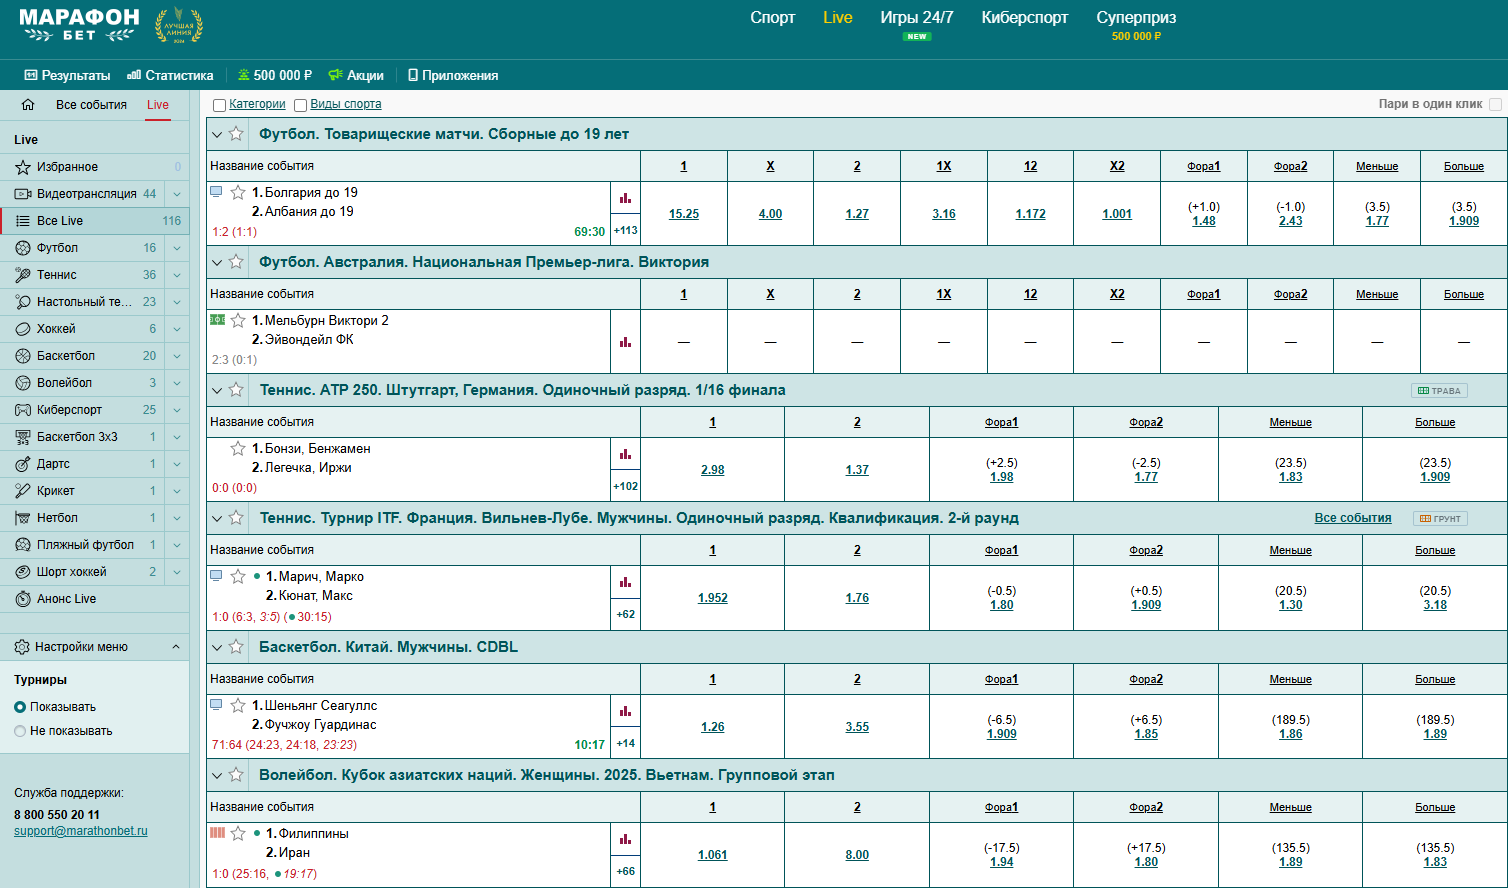Enable the Категории checkbox
This screenshot has width=1508, height=888.
pyautogui.click(x=219, y=105)
